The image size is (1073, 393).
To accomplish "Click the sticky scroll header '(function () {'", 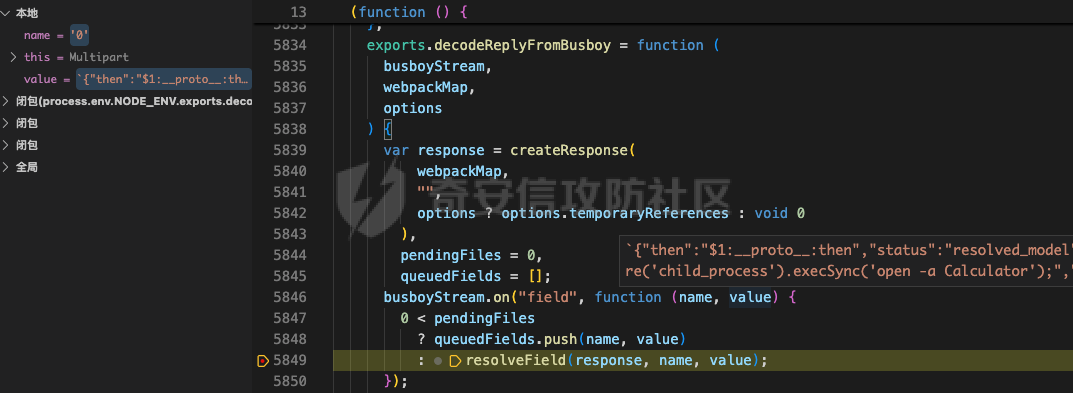I will (409, 12).
